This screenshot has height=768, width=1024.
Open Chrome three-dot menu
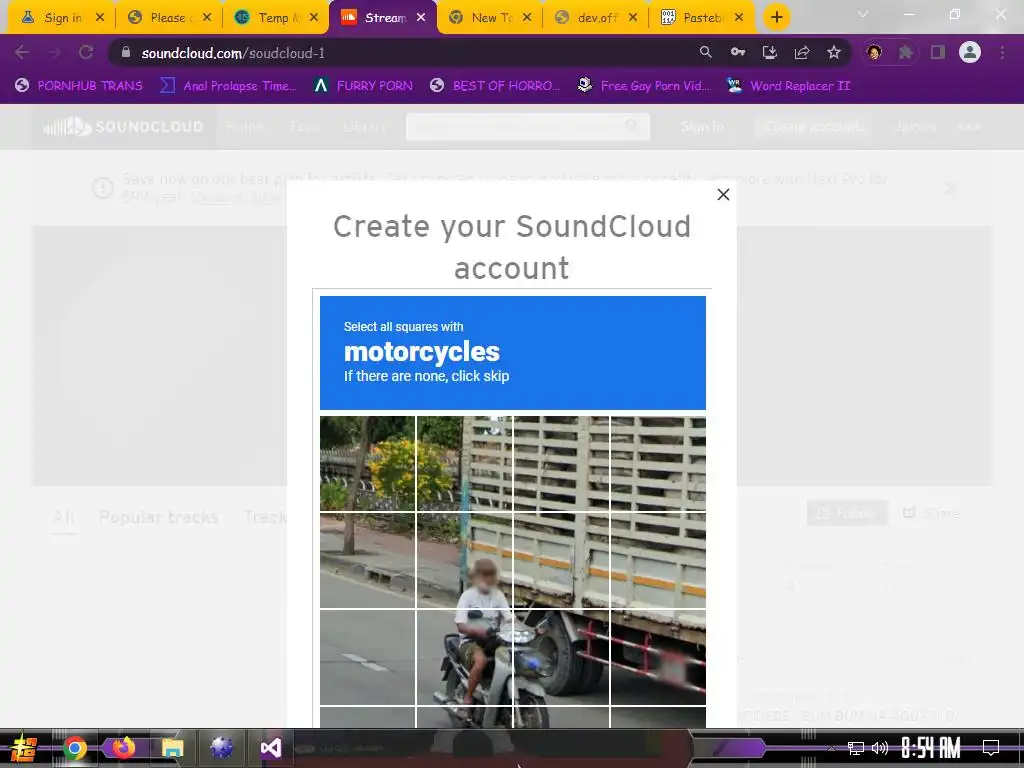[x=1002, y=52]
